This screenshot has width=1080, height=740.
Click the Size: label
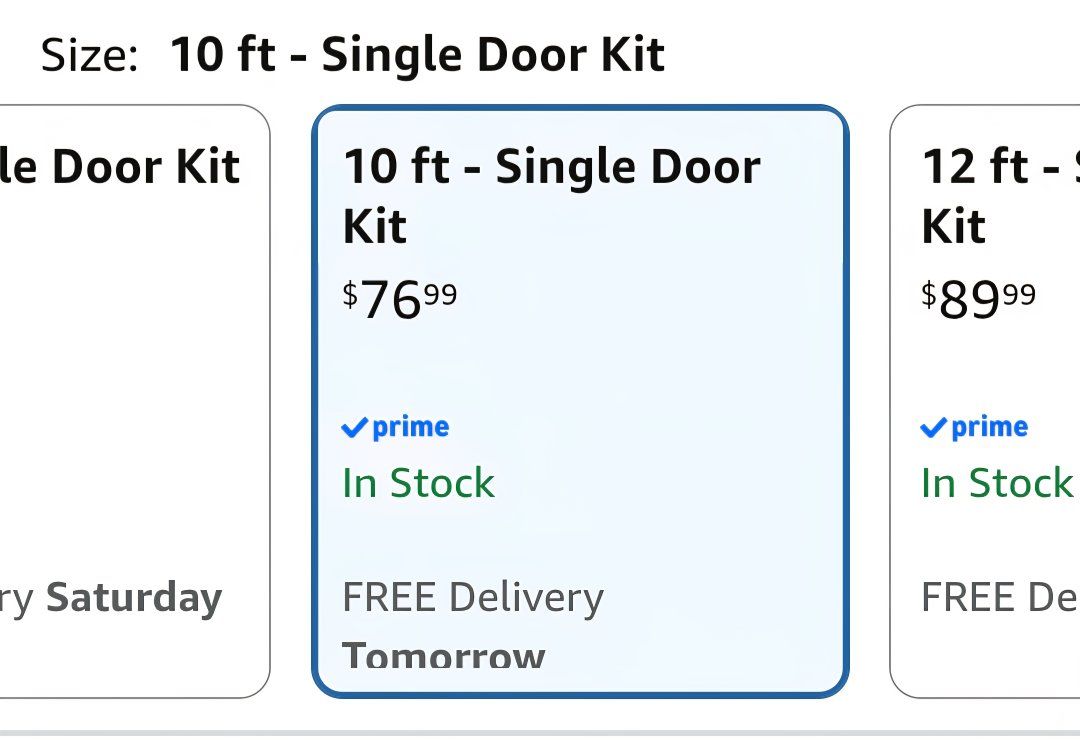90,55
